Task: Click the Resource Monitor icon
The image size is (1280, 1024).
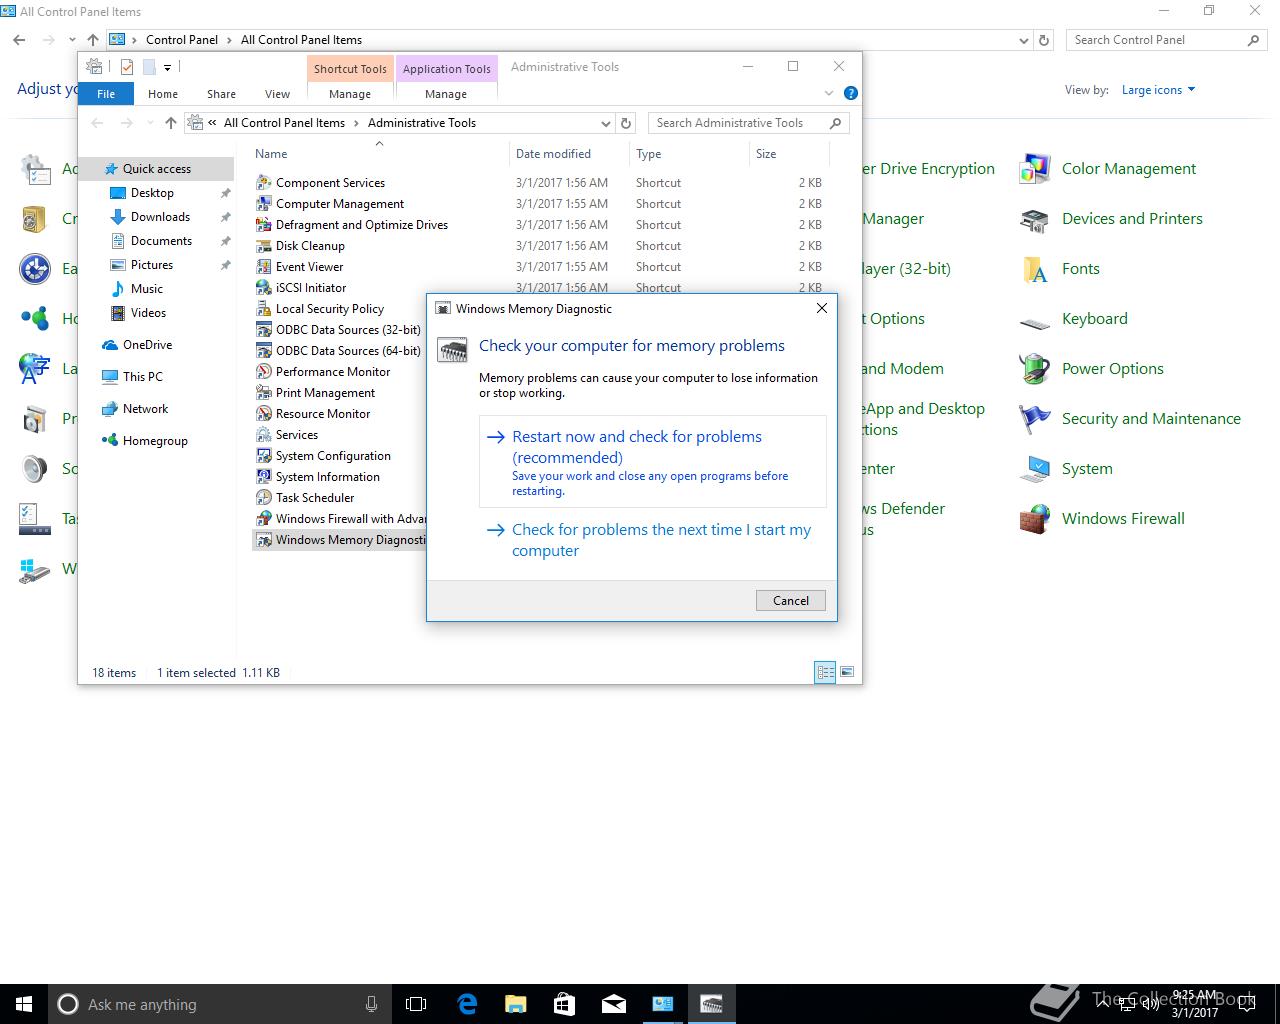Action: pyautogui.click(x=264, y=414)
